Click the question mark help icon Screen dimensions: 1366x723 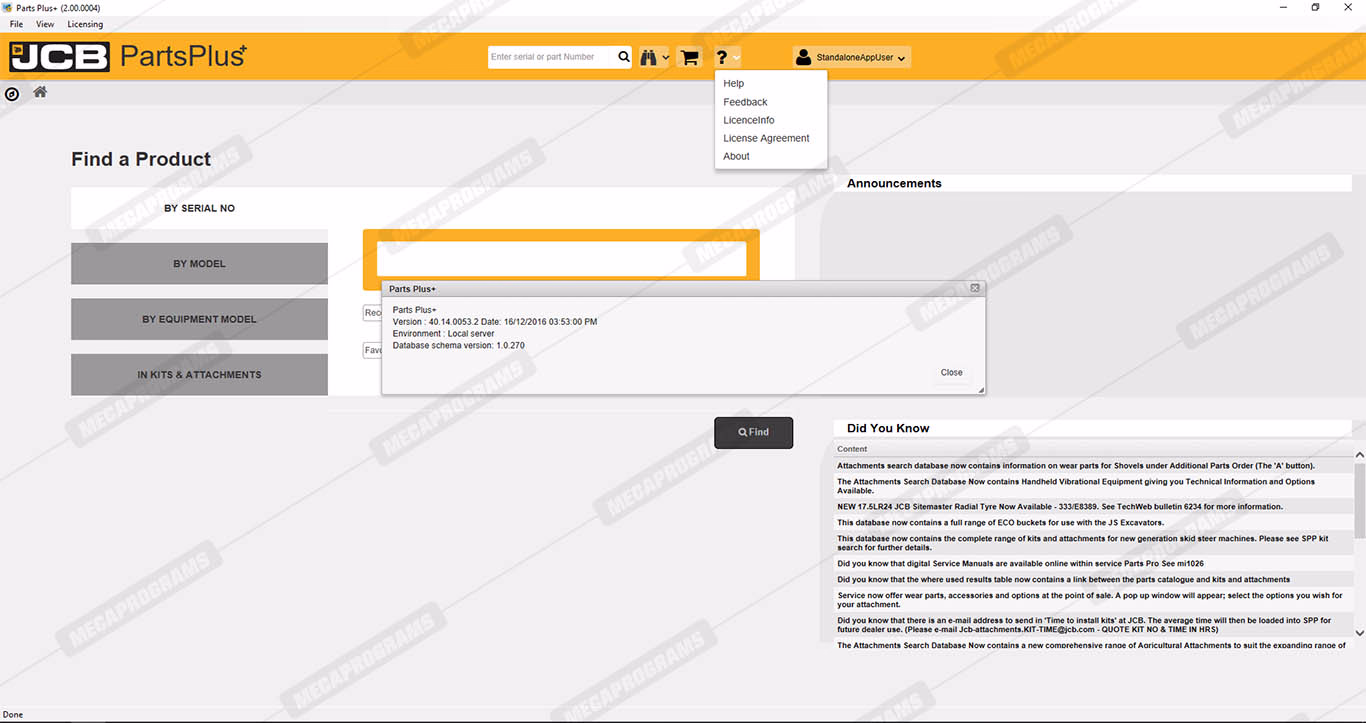tap(721, 58)
